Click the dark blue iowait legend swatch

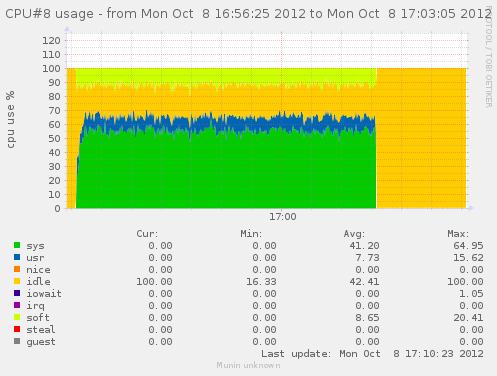[17, 293]
